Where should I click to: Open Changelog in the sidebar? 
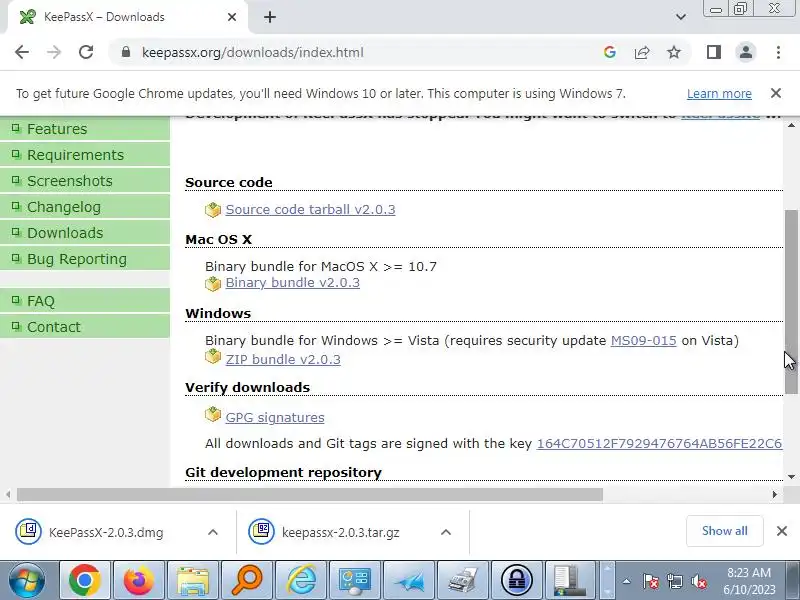click(x=85, y=207)
